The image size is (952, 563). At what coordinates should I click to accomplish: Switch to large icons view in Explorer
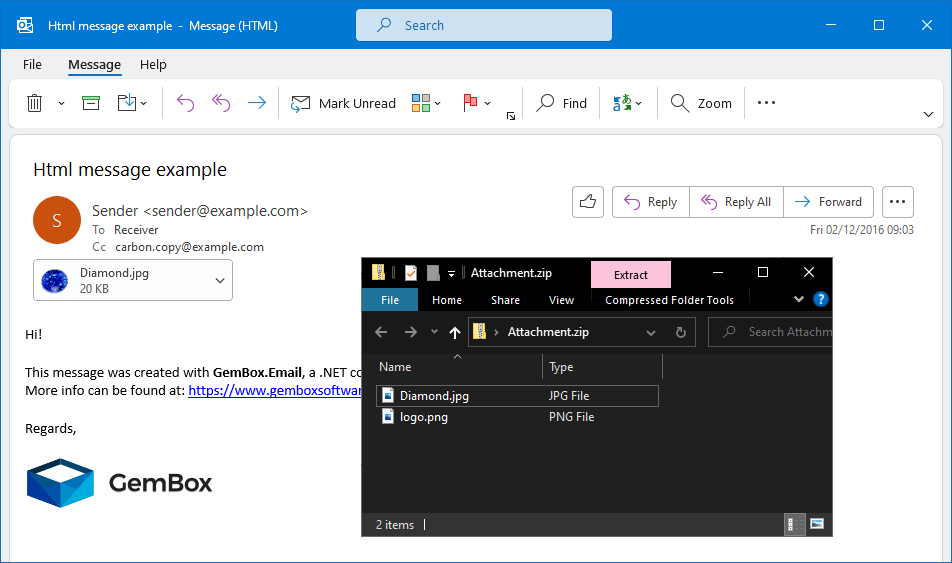click(x=817, y=524)
